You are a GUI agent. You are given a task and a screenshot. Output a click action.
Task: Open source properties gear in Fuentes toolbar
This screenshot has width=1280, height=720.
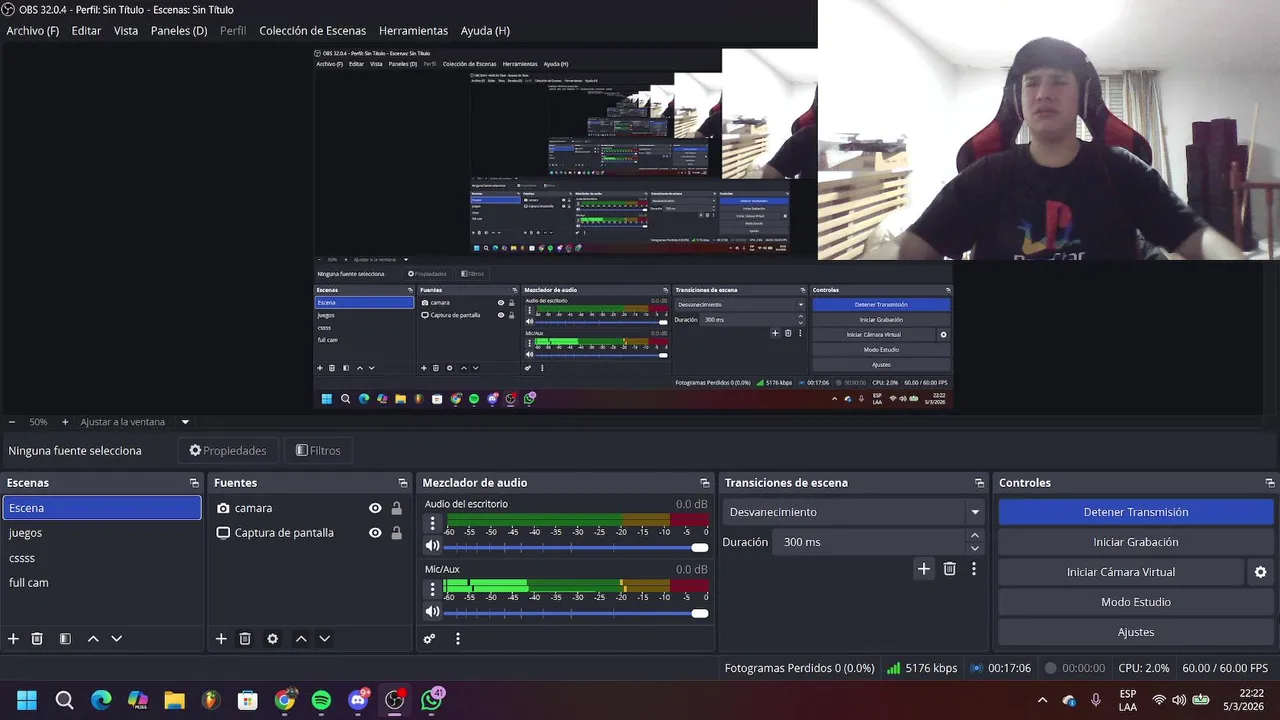point(272,639)
